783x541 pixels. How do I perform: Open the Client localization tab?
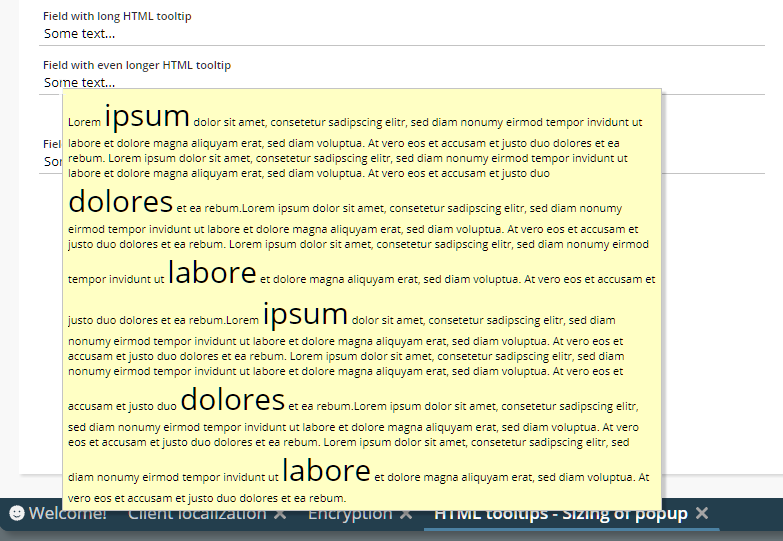[197, 514]
